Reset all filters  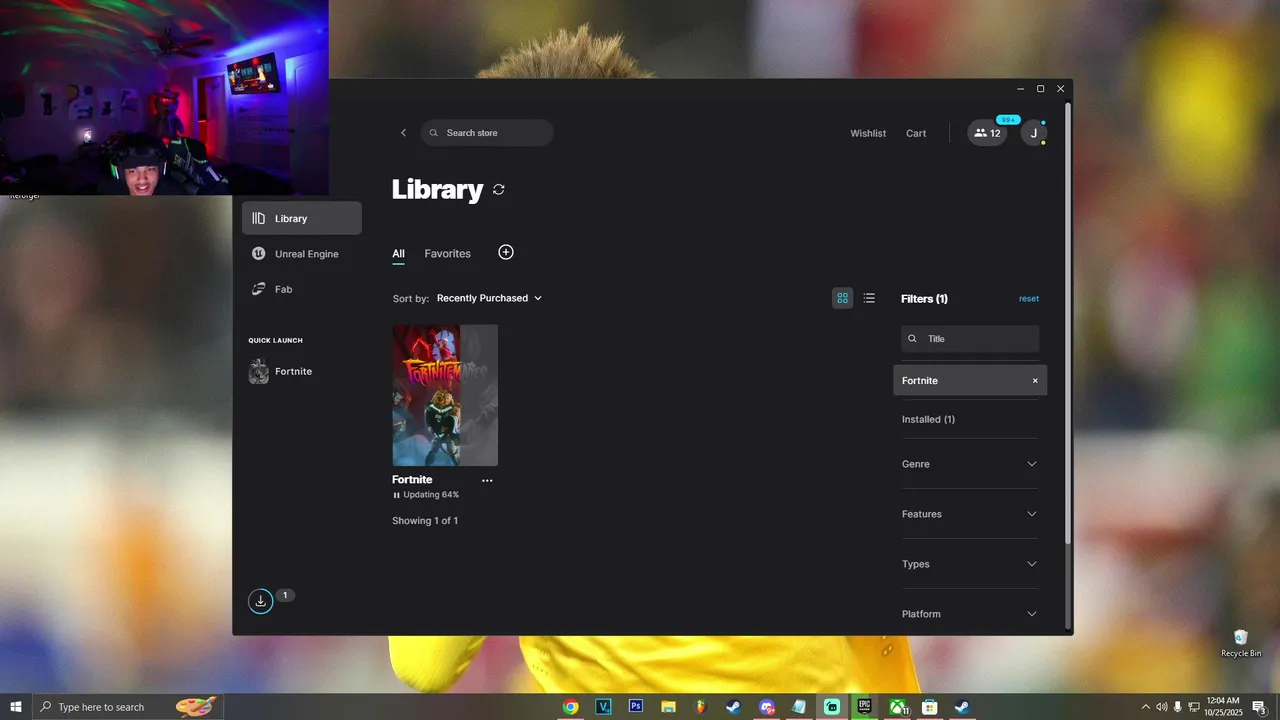tap(1029, 299)
